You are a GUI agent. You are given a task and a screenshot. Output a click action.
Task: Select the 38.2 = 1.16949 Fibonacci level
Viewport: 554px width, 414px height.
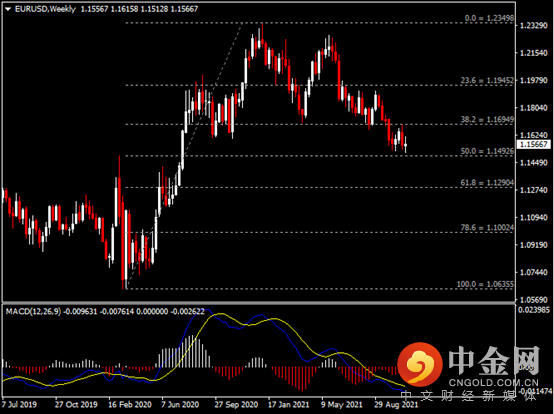487,119
